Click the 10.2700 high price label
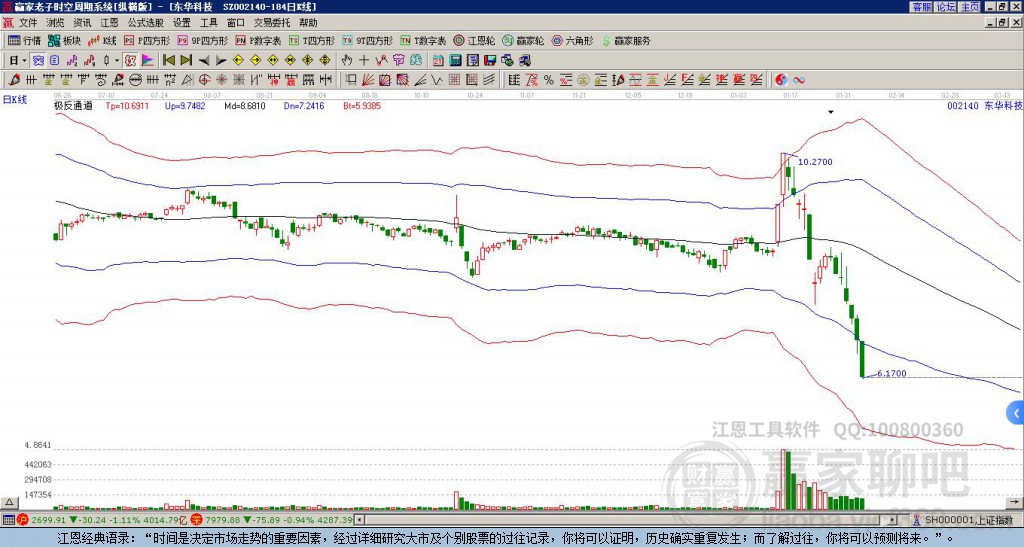 pyautogui.click(x=816, y=162)
